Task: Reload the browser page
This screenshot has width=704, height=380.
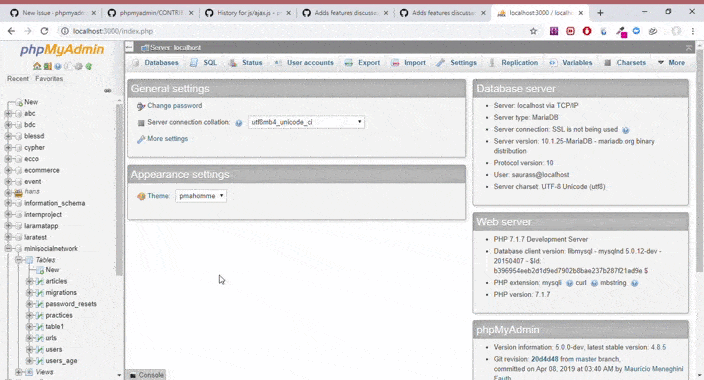Action: pos(44,31)
